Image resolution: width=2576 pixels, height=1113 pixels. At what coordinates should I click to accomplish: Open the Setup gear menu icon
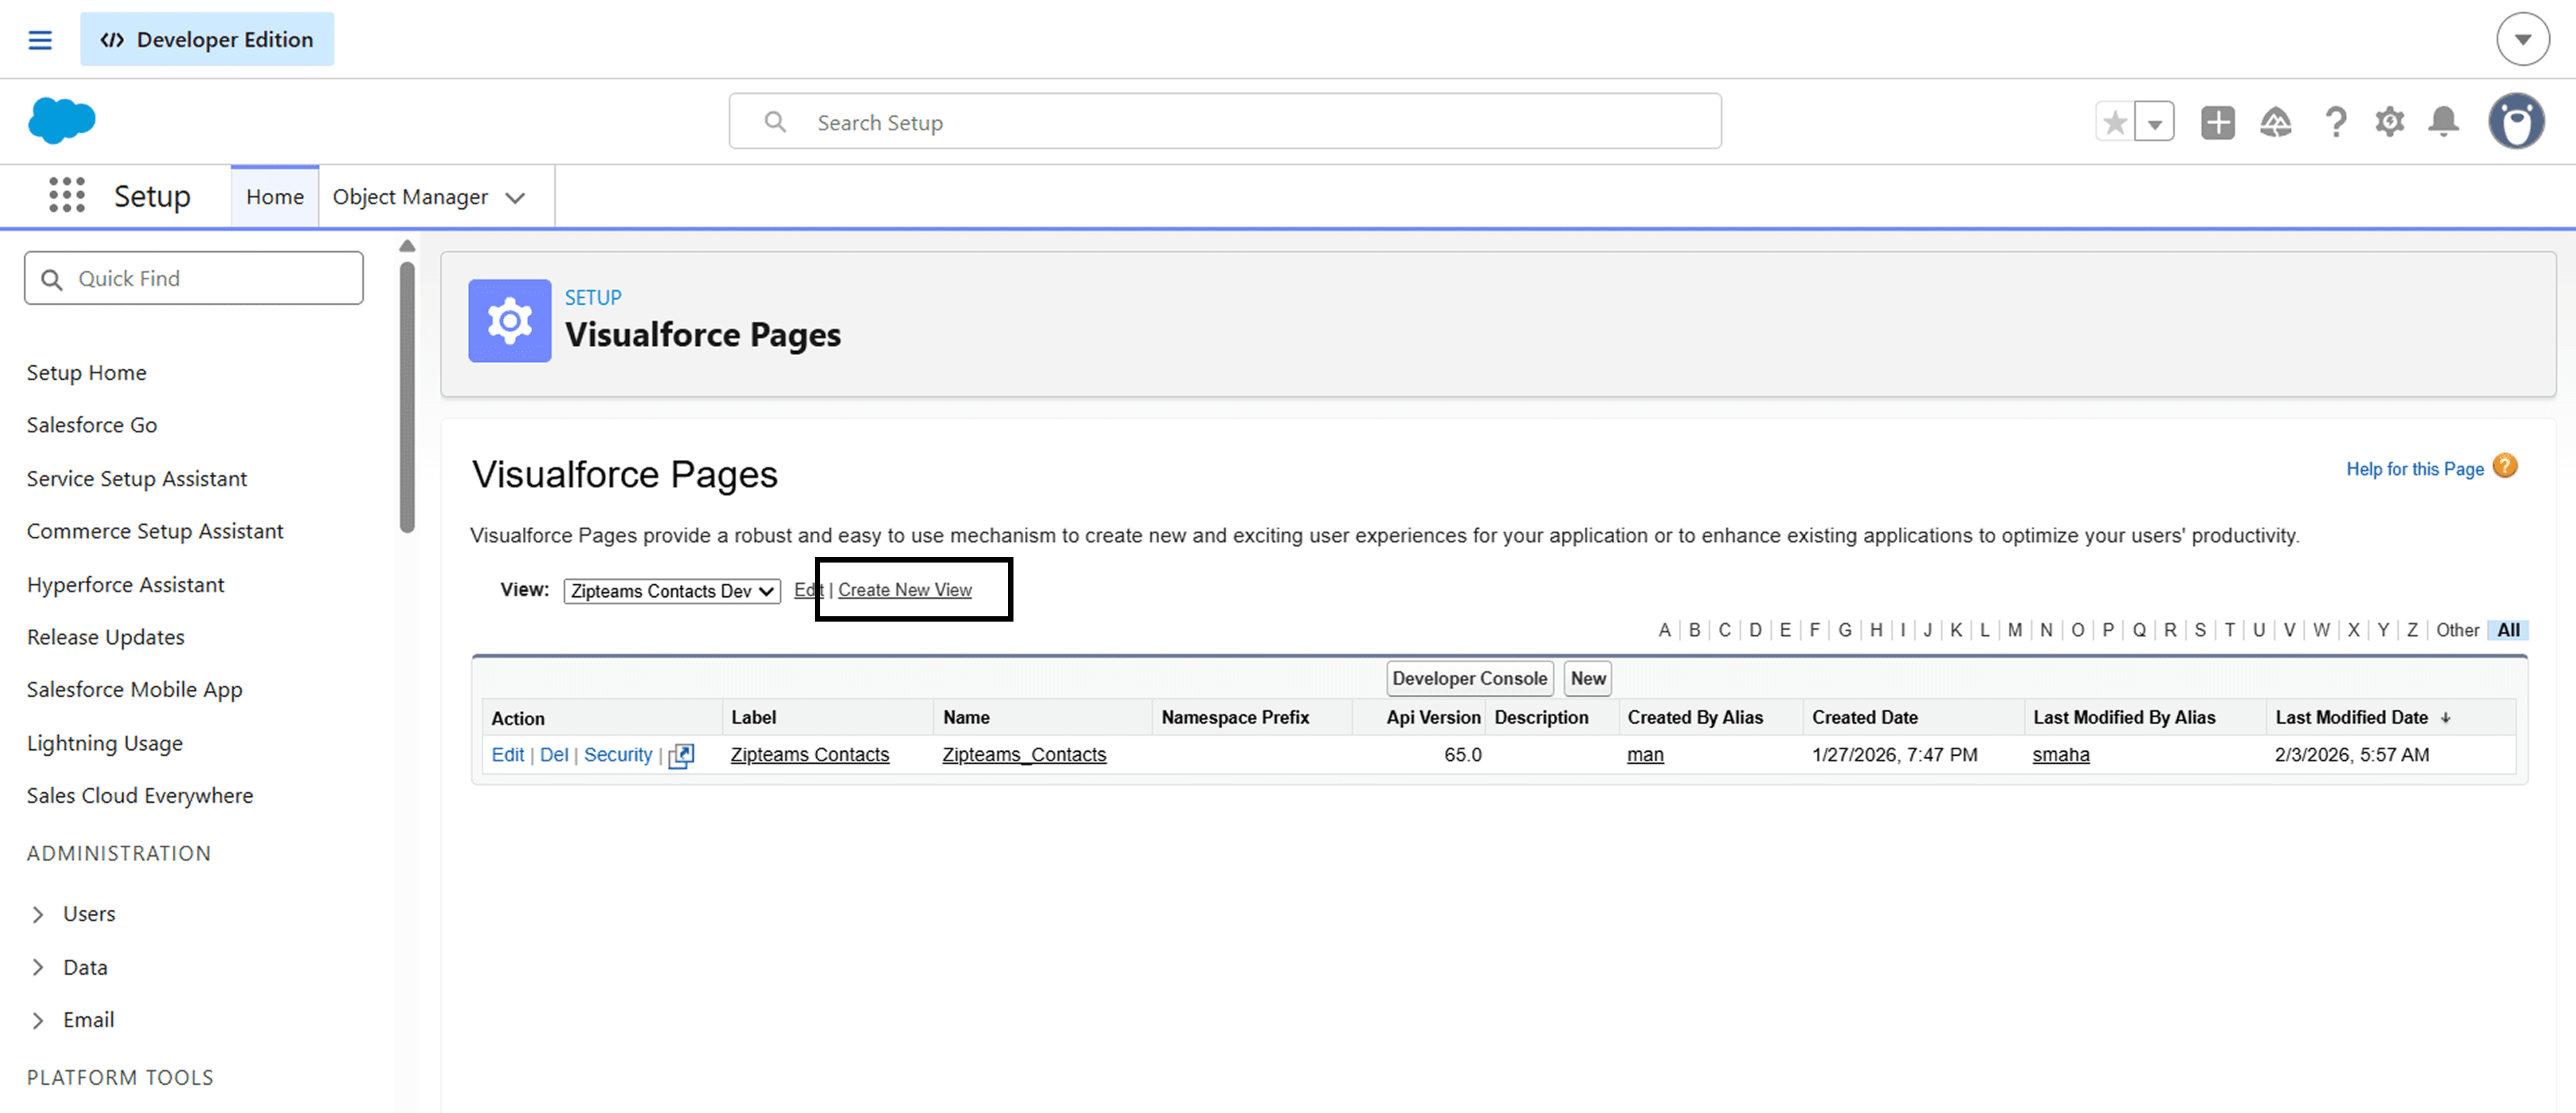(2389, 122)
